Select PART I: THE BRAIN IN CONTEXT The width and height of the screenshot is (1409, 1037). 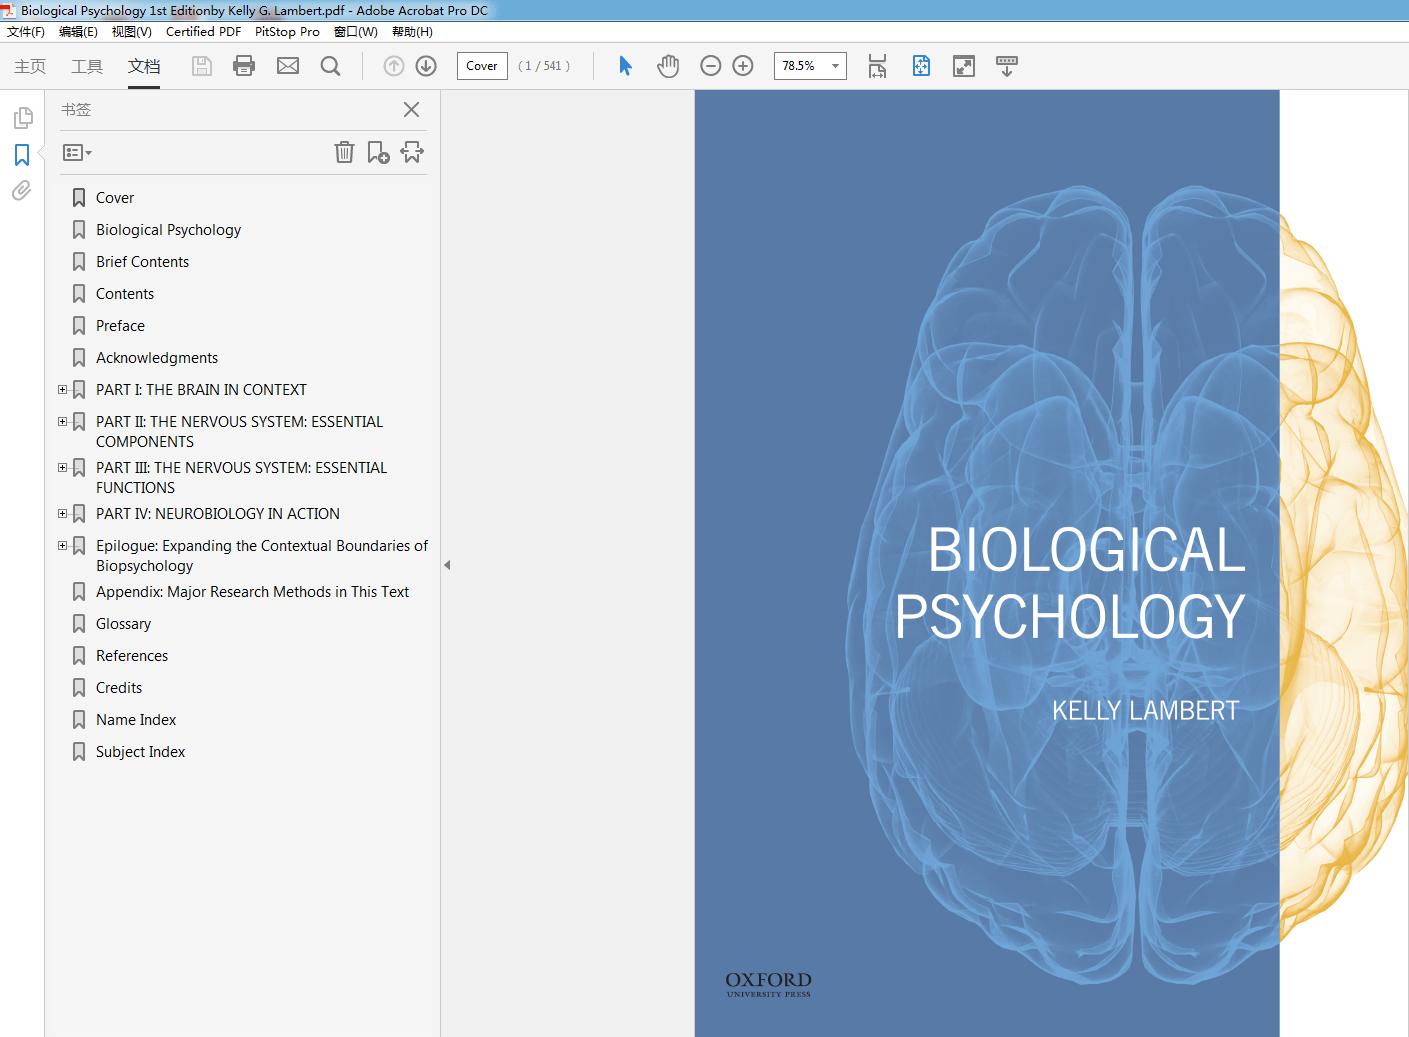[201, 390]
